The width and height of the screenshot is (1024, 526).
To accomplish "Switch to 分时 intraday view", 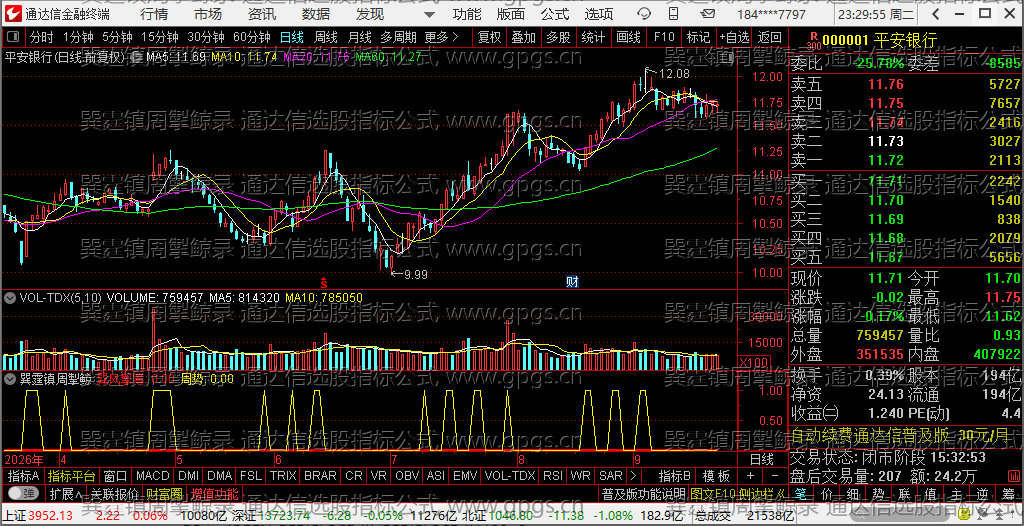I will tap(41, 37).
